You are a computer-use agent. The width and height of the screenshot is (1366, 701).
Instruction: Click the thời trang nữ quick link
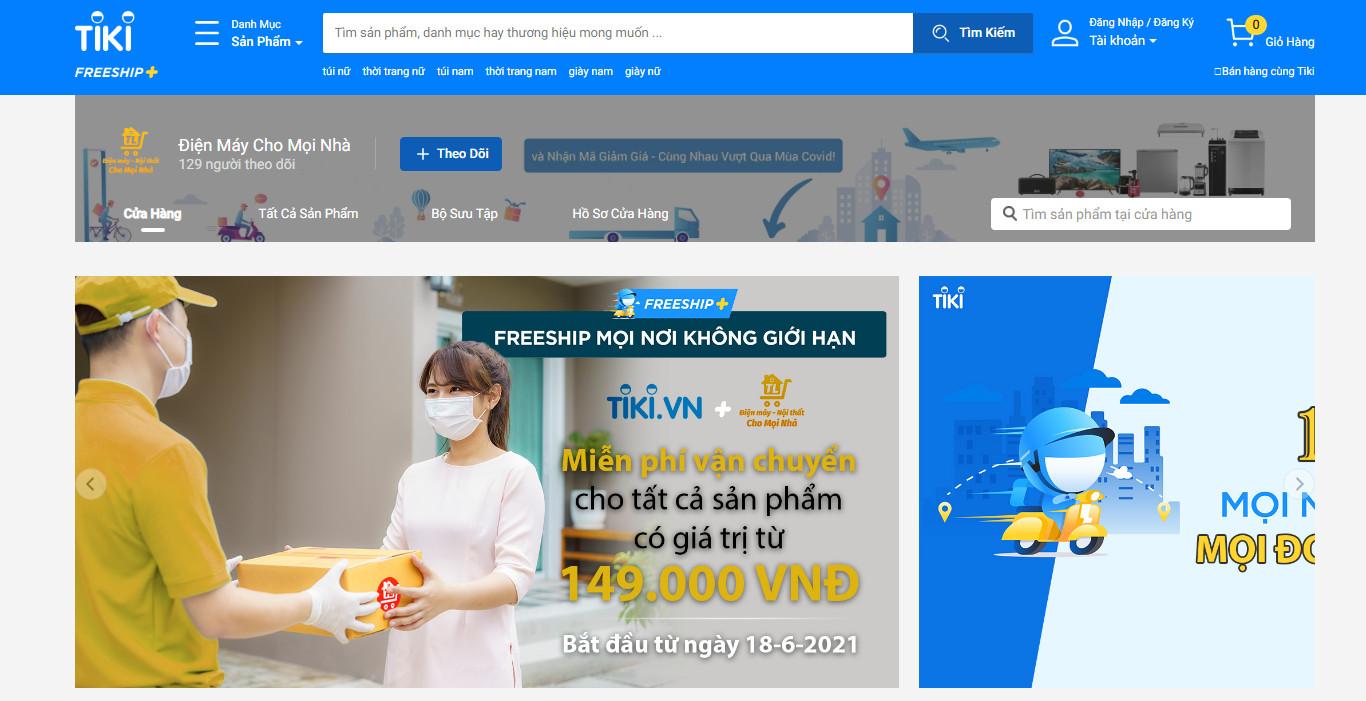pos(394,71)
